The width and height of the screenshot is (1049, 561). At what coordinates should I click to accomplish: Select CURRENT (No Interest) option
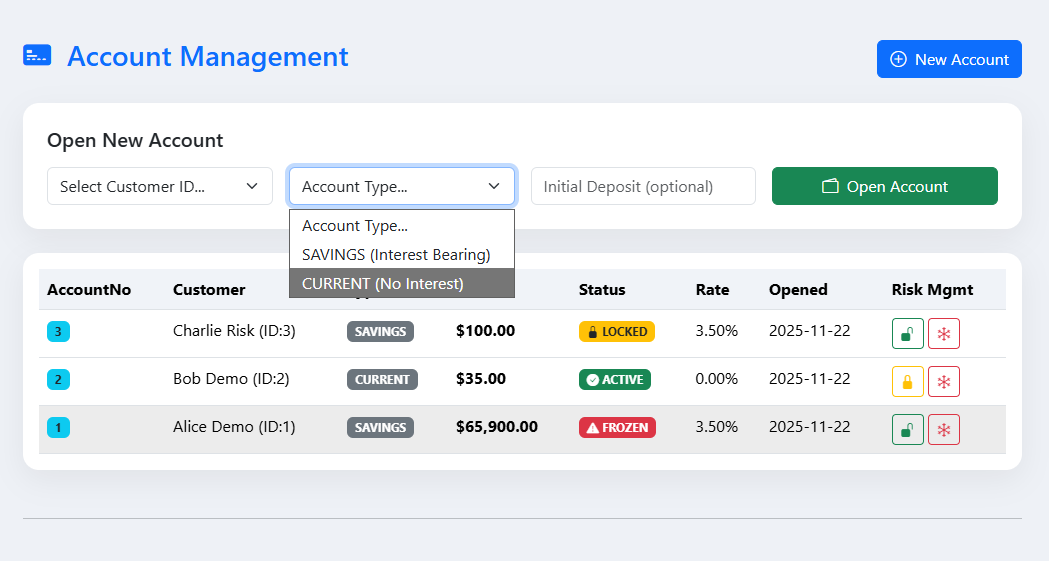click(x=383, y=283)
